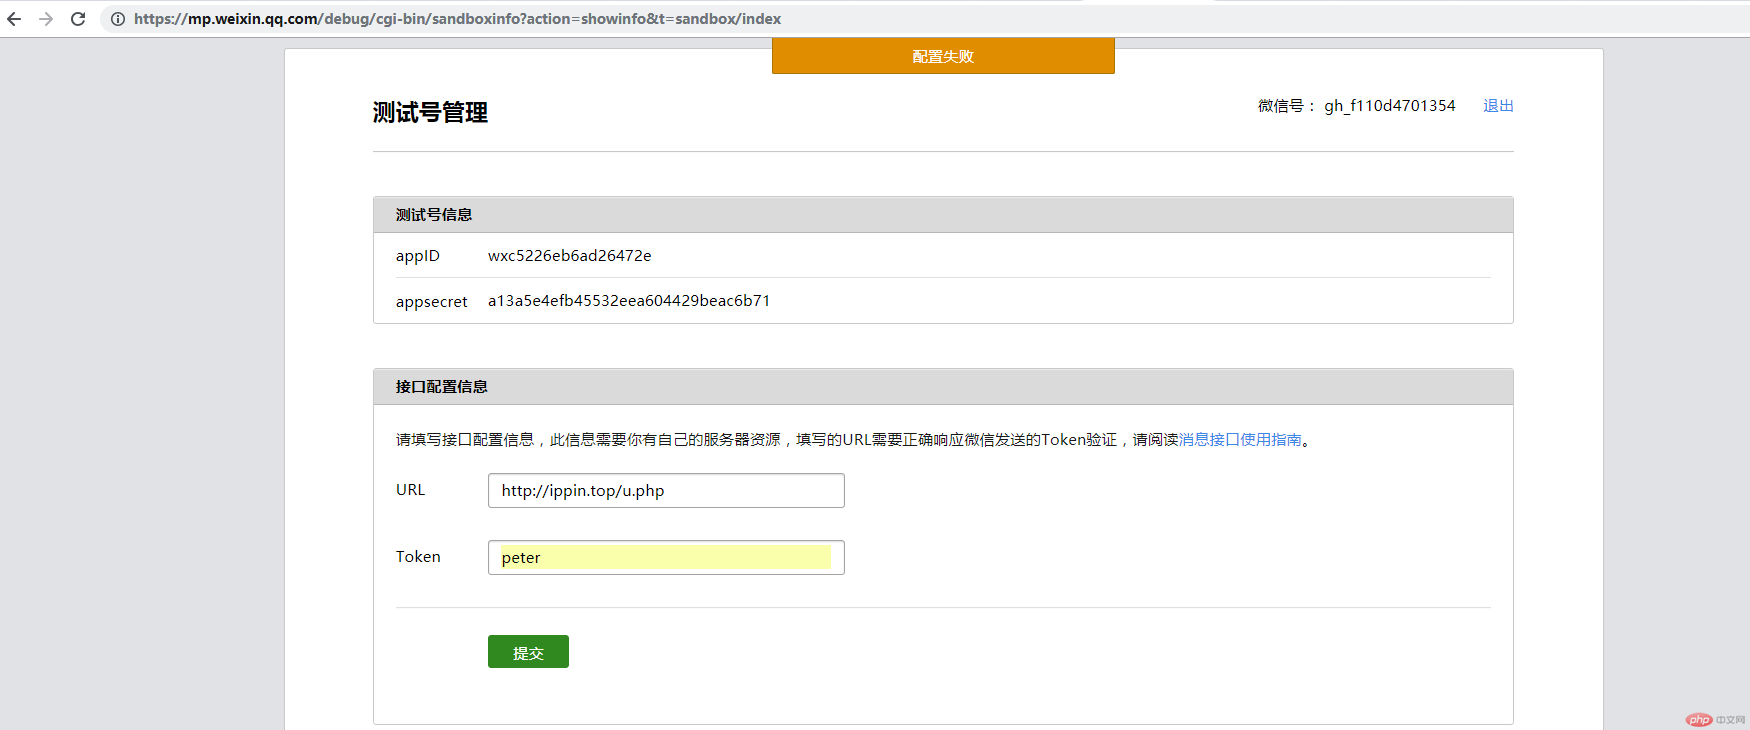Image resolution: width=1750 pixels, height=730 pixels.
Task: Submit configuration with 提交 button
Action: point(528,652)
